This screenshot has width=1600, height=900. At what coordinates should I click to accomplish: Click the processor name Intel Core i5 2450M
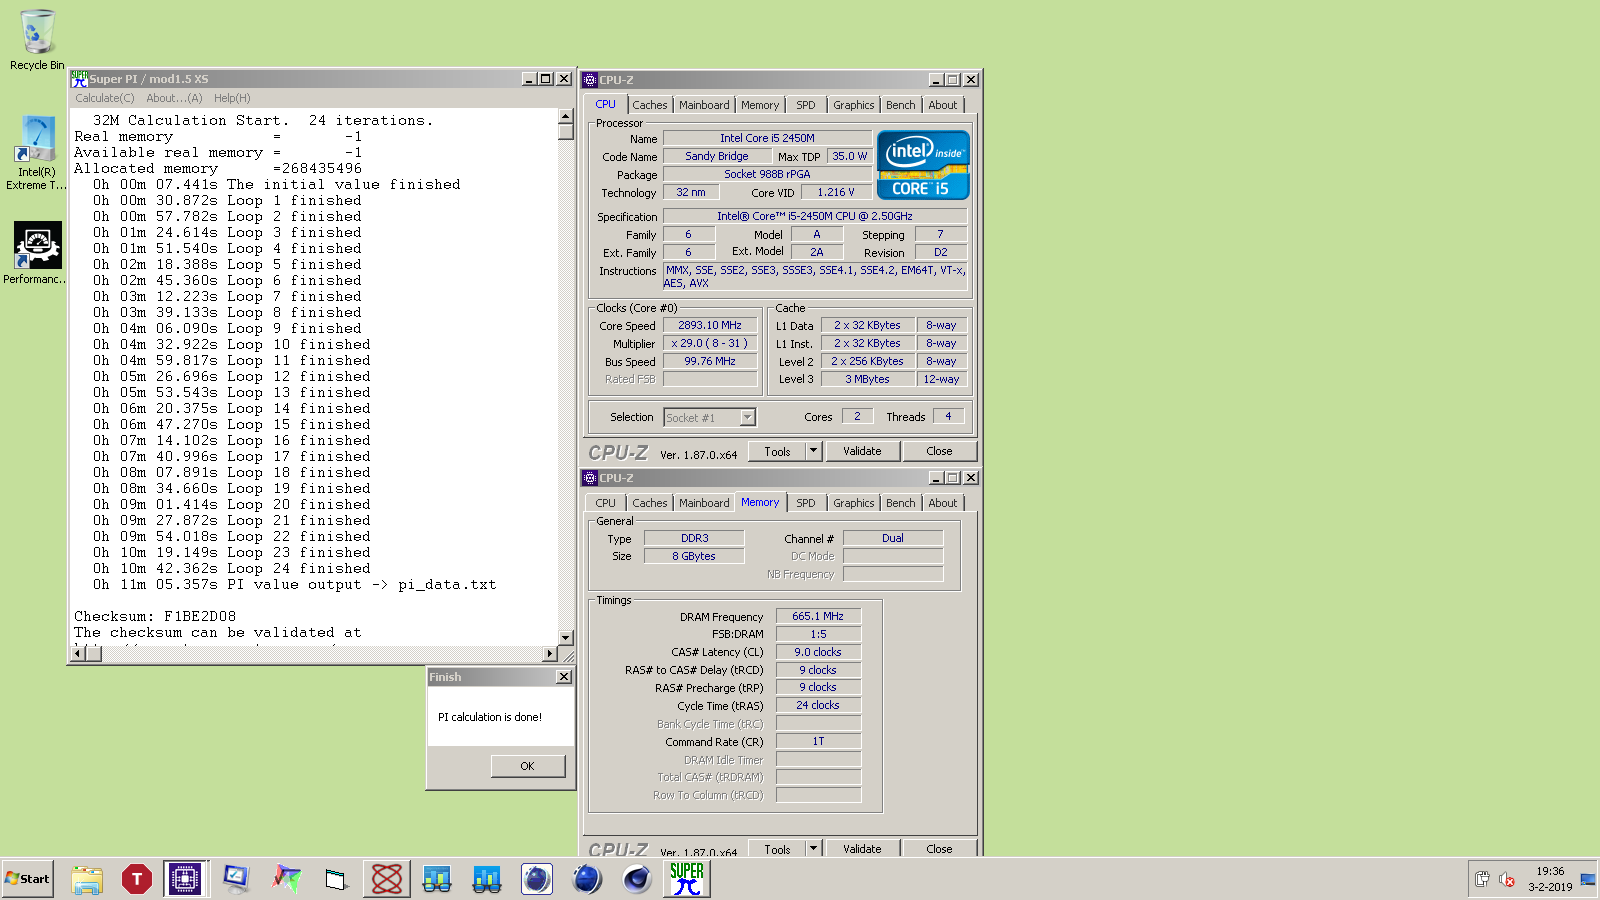(x=767, y=138)
